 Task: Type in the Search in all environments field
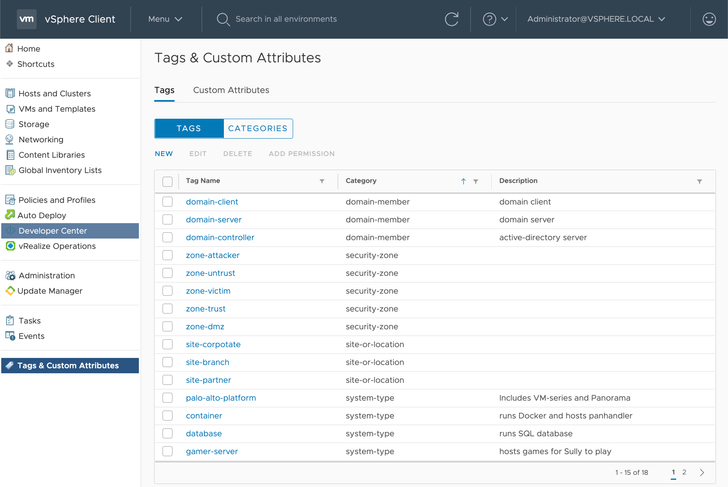[x=286, y=19]
